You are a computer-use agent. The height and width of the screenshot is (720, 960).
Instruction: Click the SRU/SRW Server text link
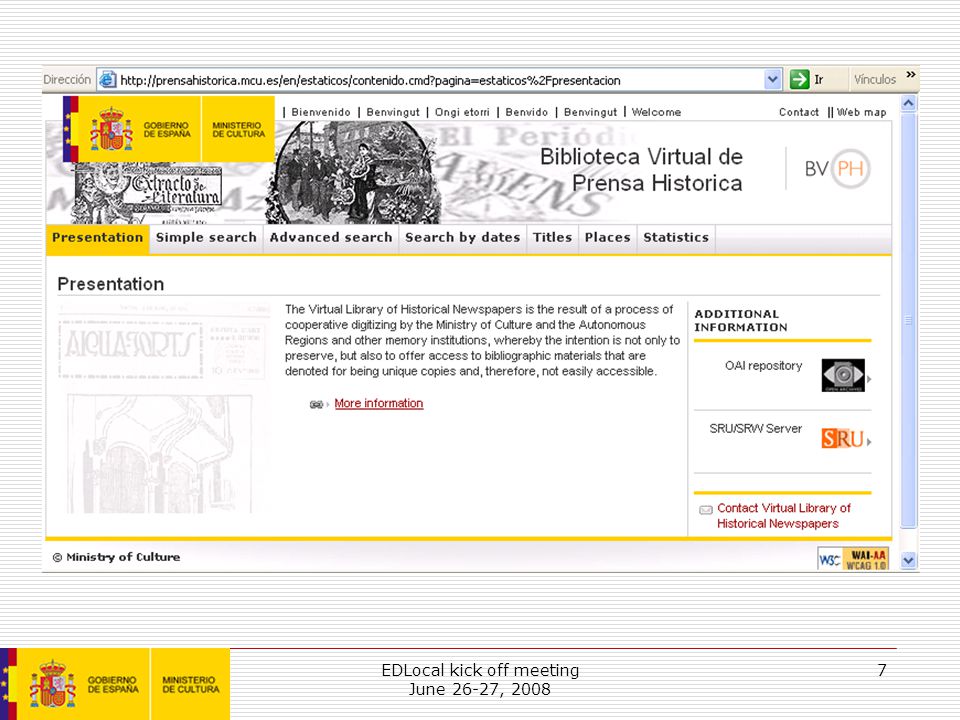756,429
